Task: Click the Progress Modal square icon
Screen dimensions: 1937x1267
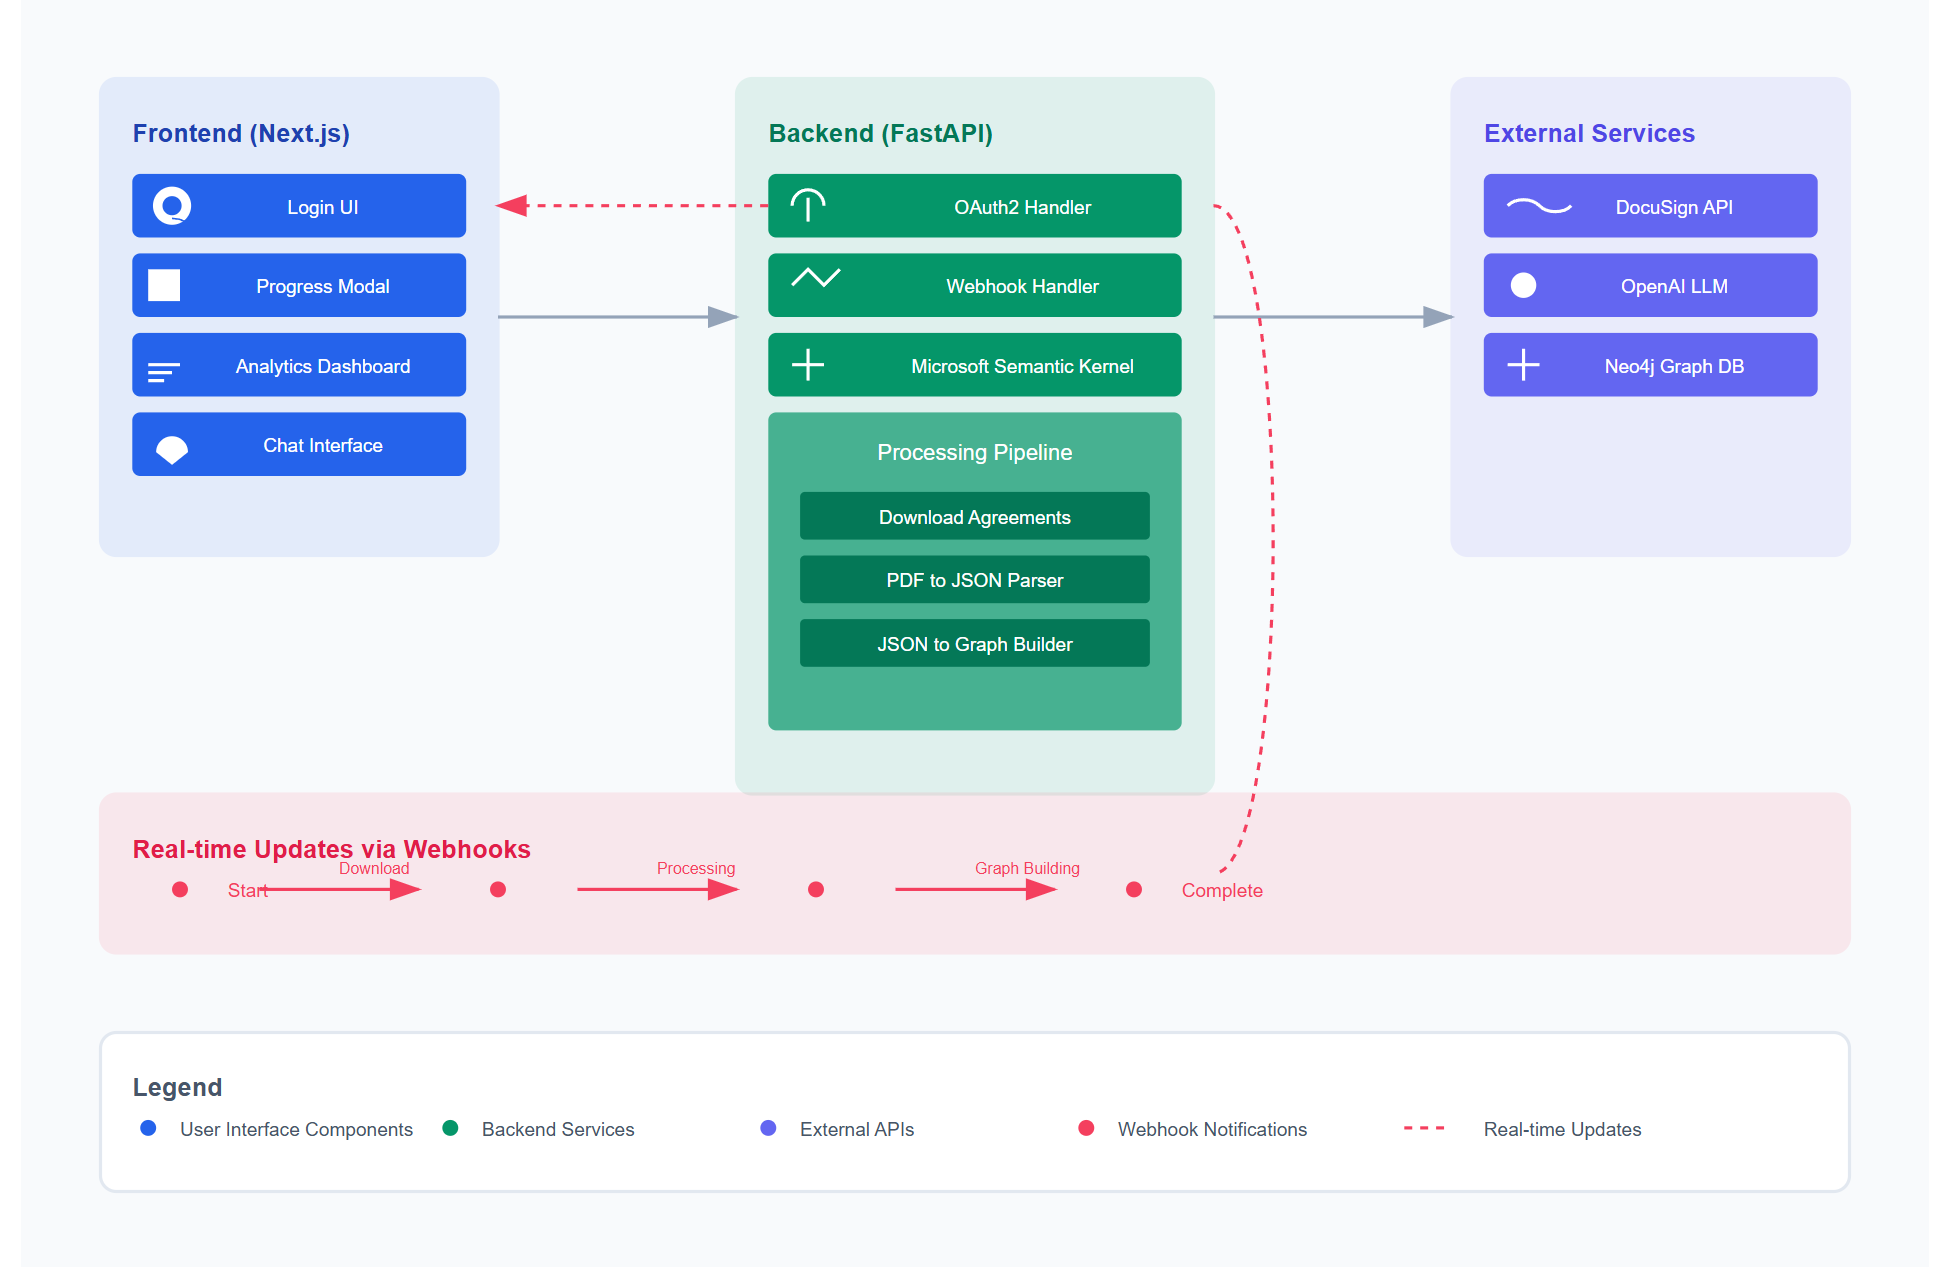Action: [164, 285]
